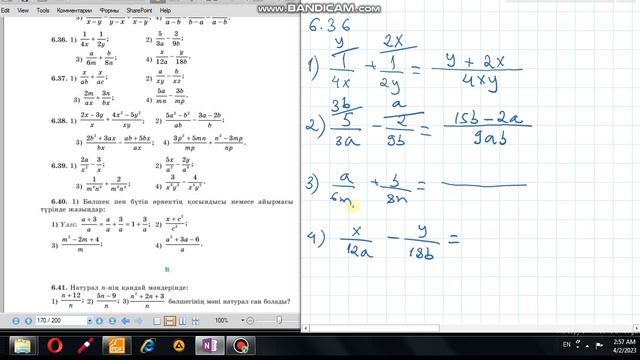The width and height of the screenshot is (640, 360).
Task: Open the SharePoint menu
Action: click(x=139, y=10)
